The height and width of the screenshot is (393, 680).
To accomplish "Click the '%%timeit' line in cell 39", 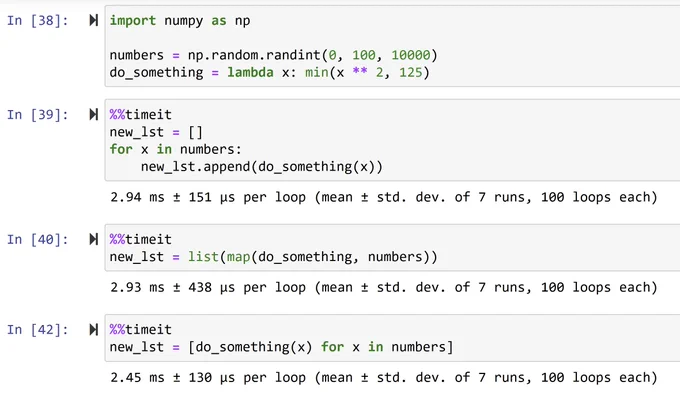I will (x=141, y=115).
